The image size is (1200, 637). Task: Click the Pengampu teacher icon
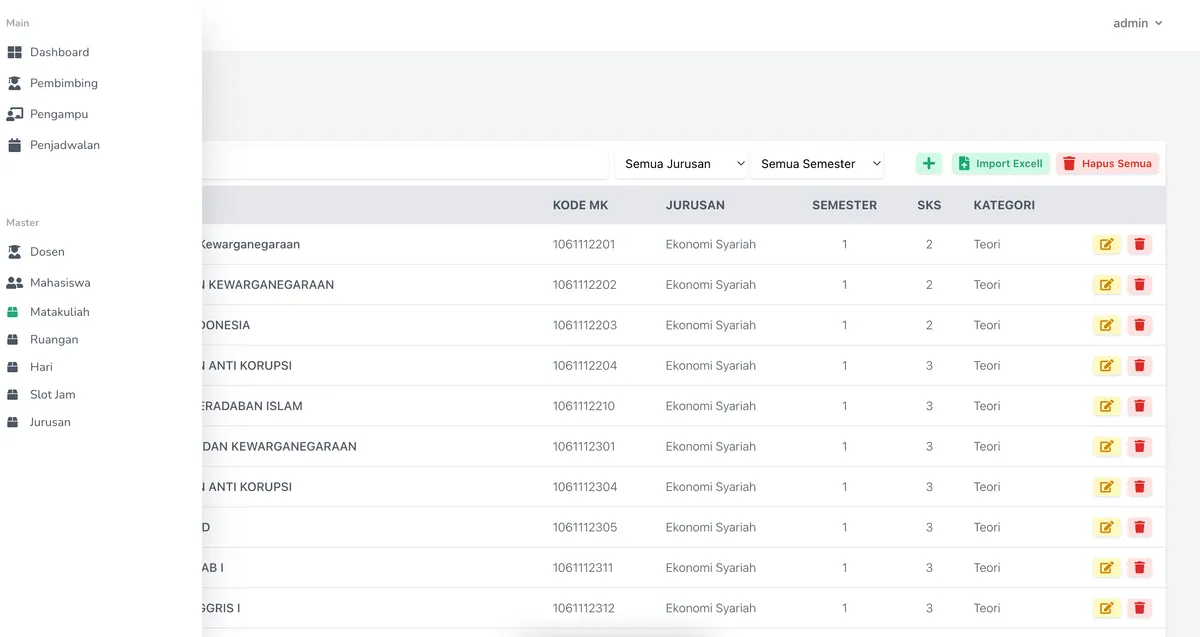tap(14, 114)
